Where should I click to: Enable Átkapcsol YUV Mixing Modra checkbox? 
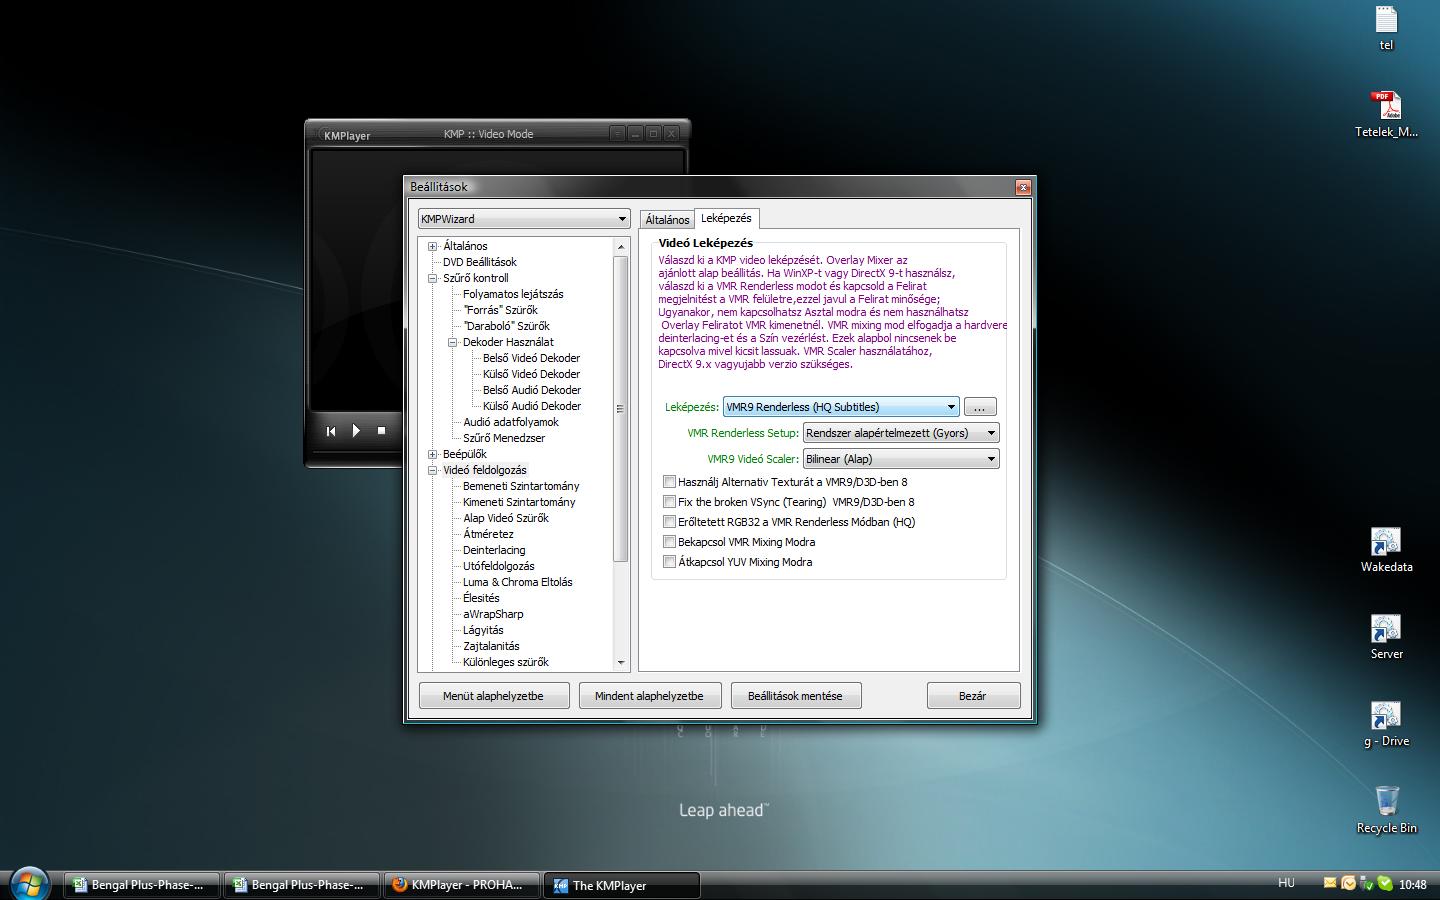pyautogui.click(x=670, y=562)
